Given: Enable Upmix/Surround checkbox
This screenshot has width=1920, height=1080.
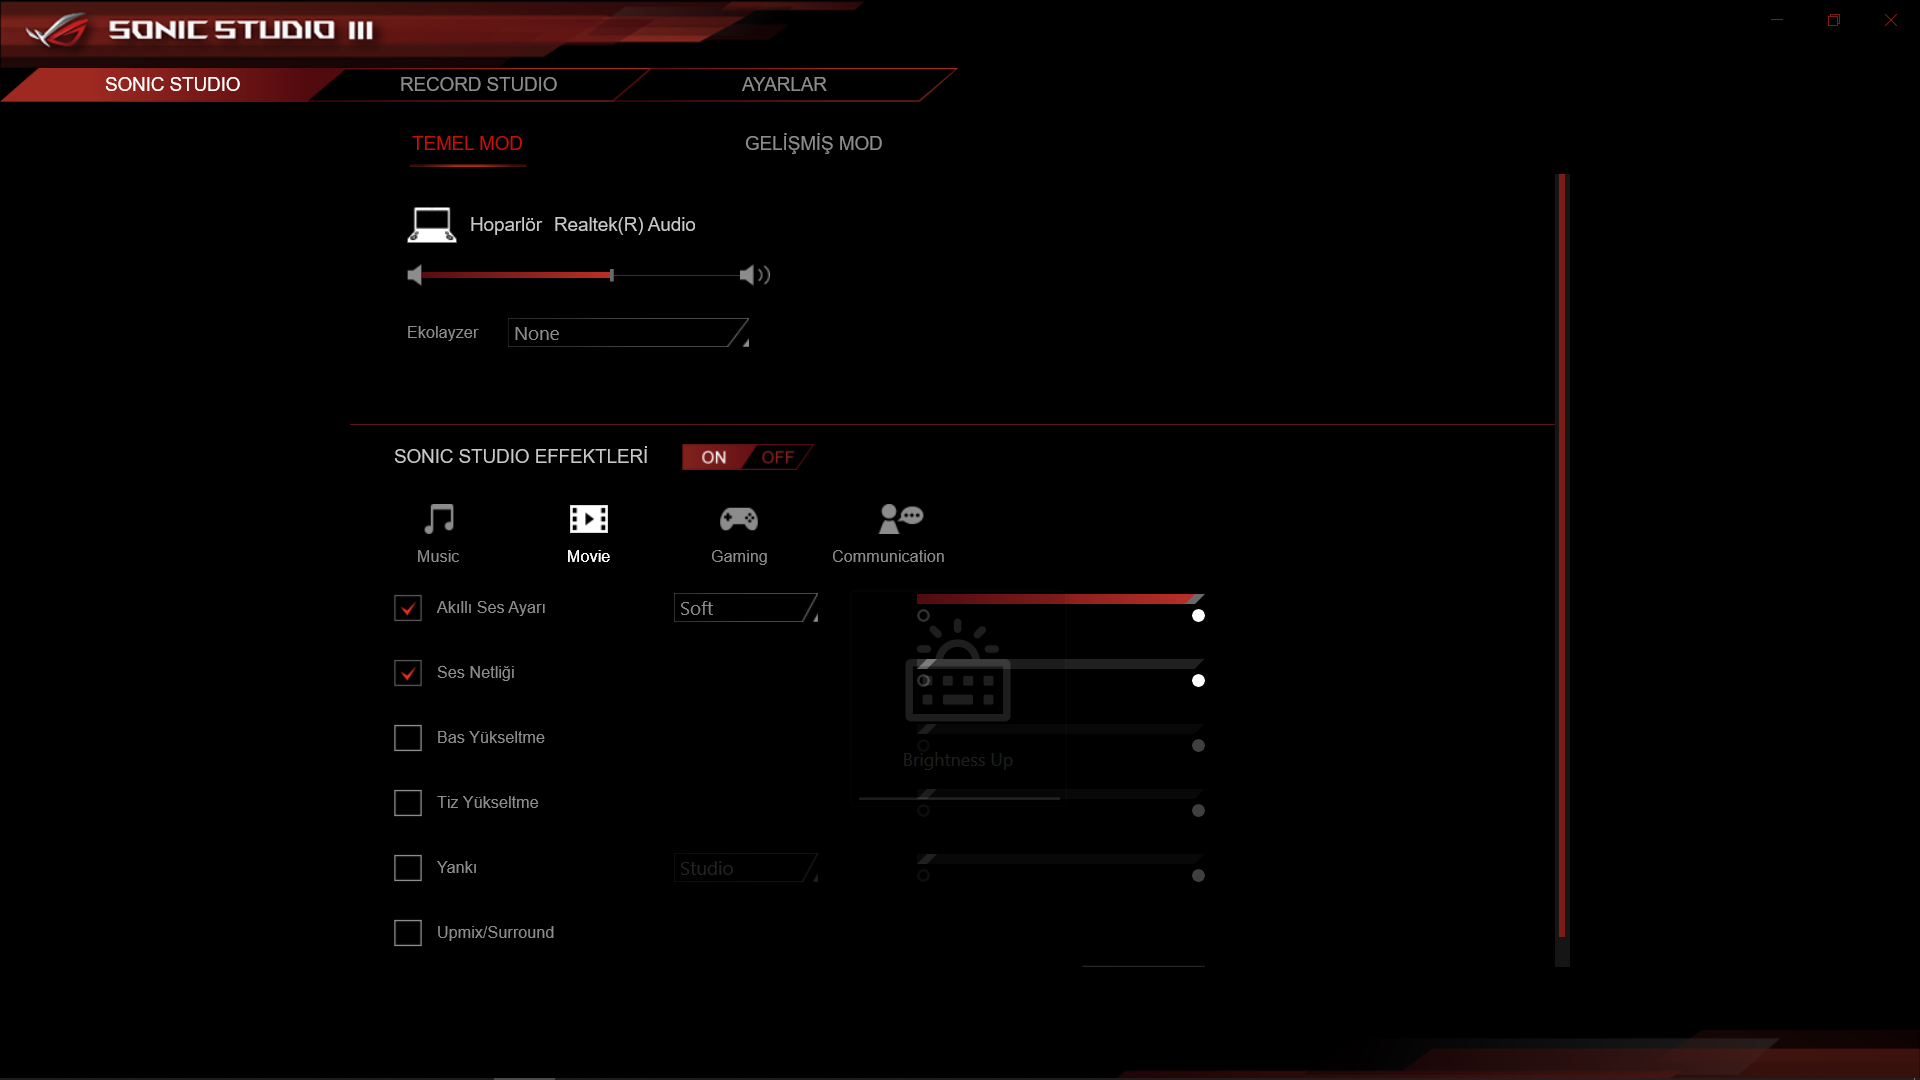Looking at the screenshot, I should click(x=408, y=933).
